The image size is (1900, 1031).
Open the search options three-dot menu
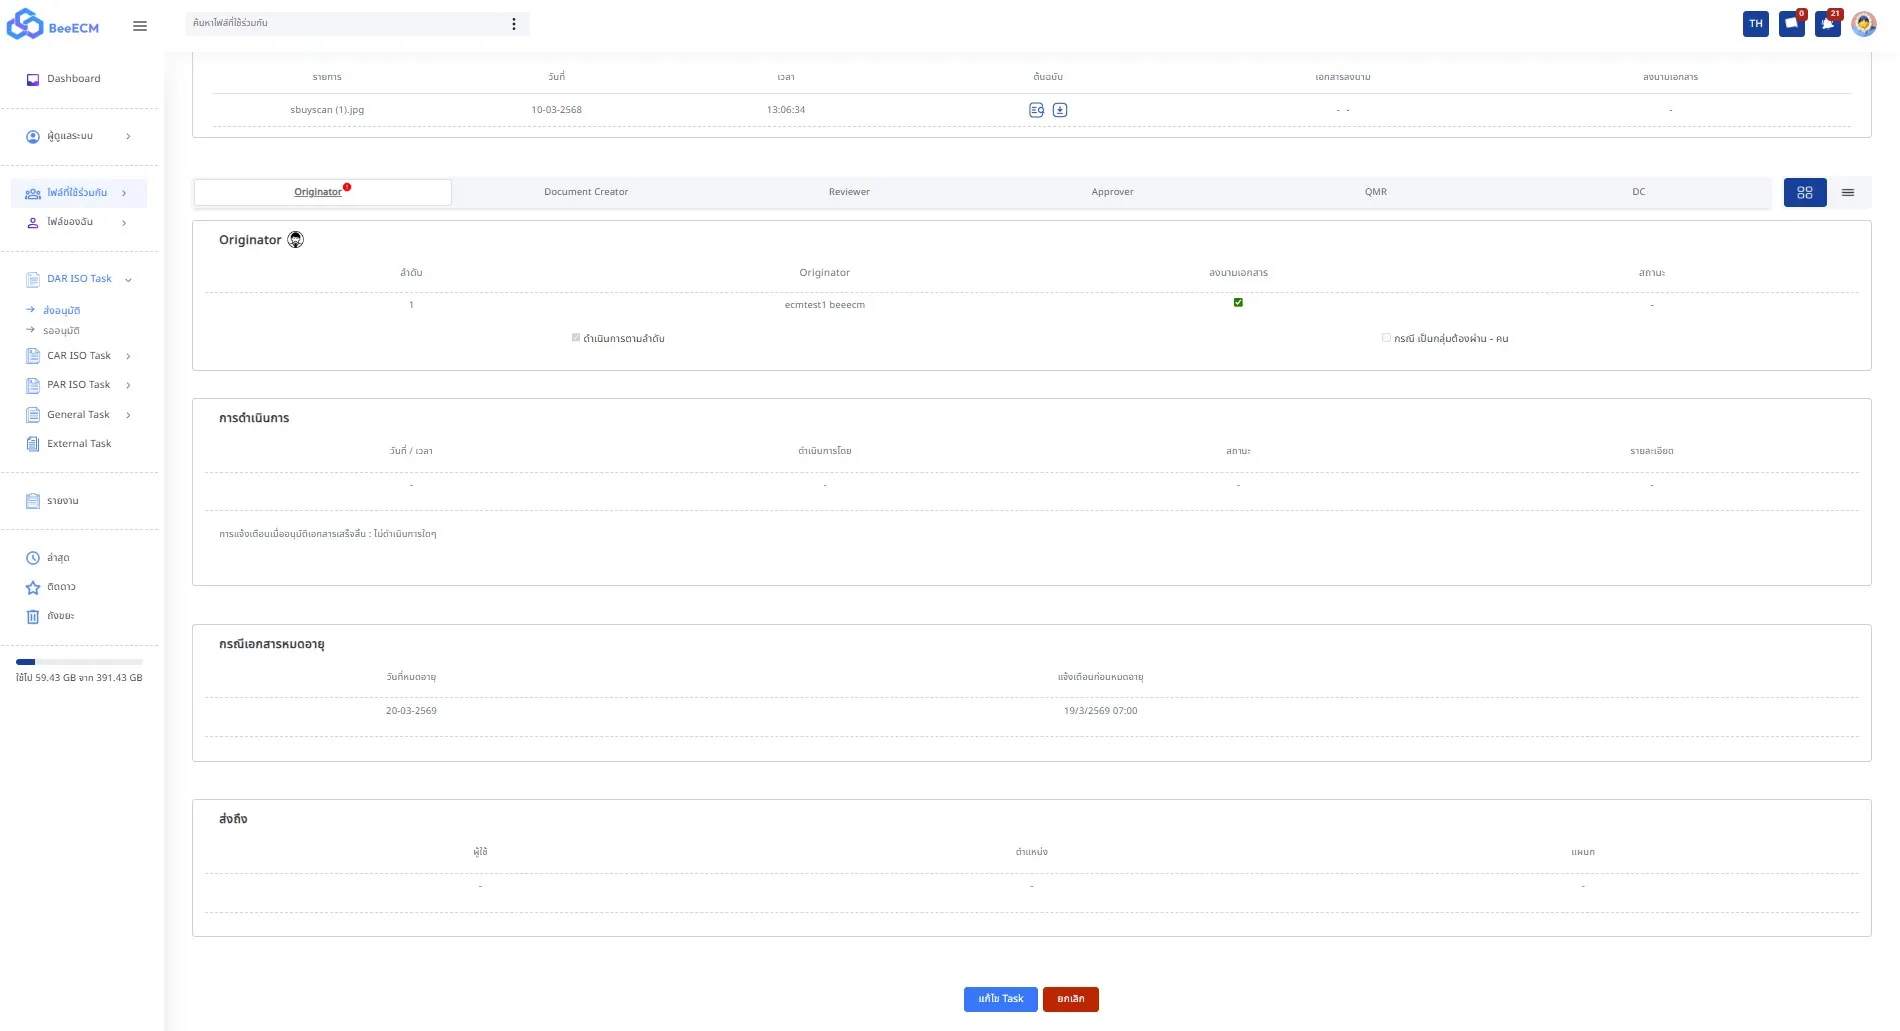click(x=514, y=24)
